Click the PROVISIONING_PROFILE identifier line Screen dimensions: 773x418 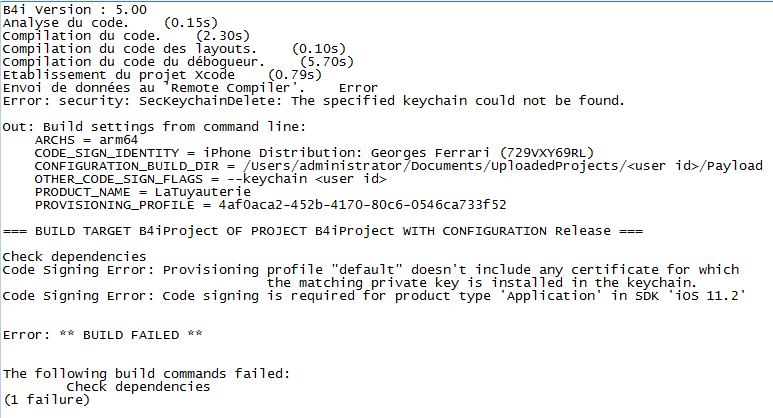[x=270, y=204]
